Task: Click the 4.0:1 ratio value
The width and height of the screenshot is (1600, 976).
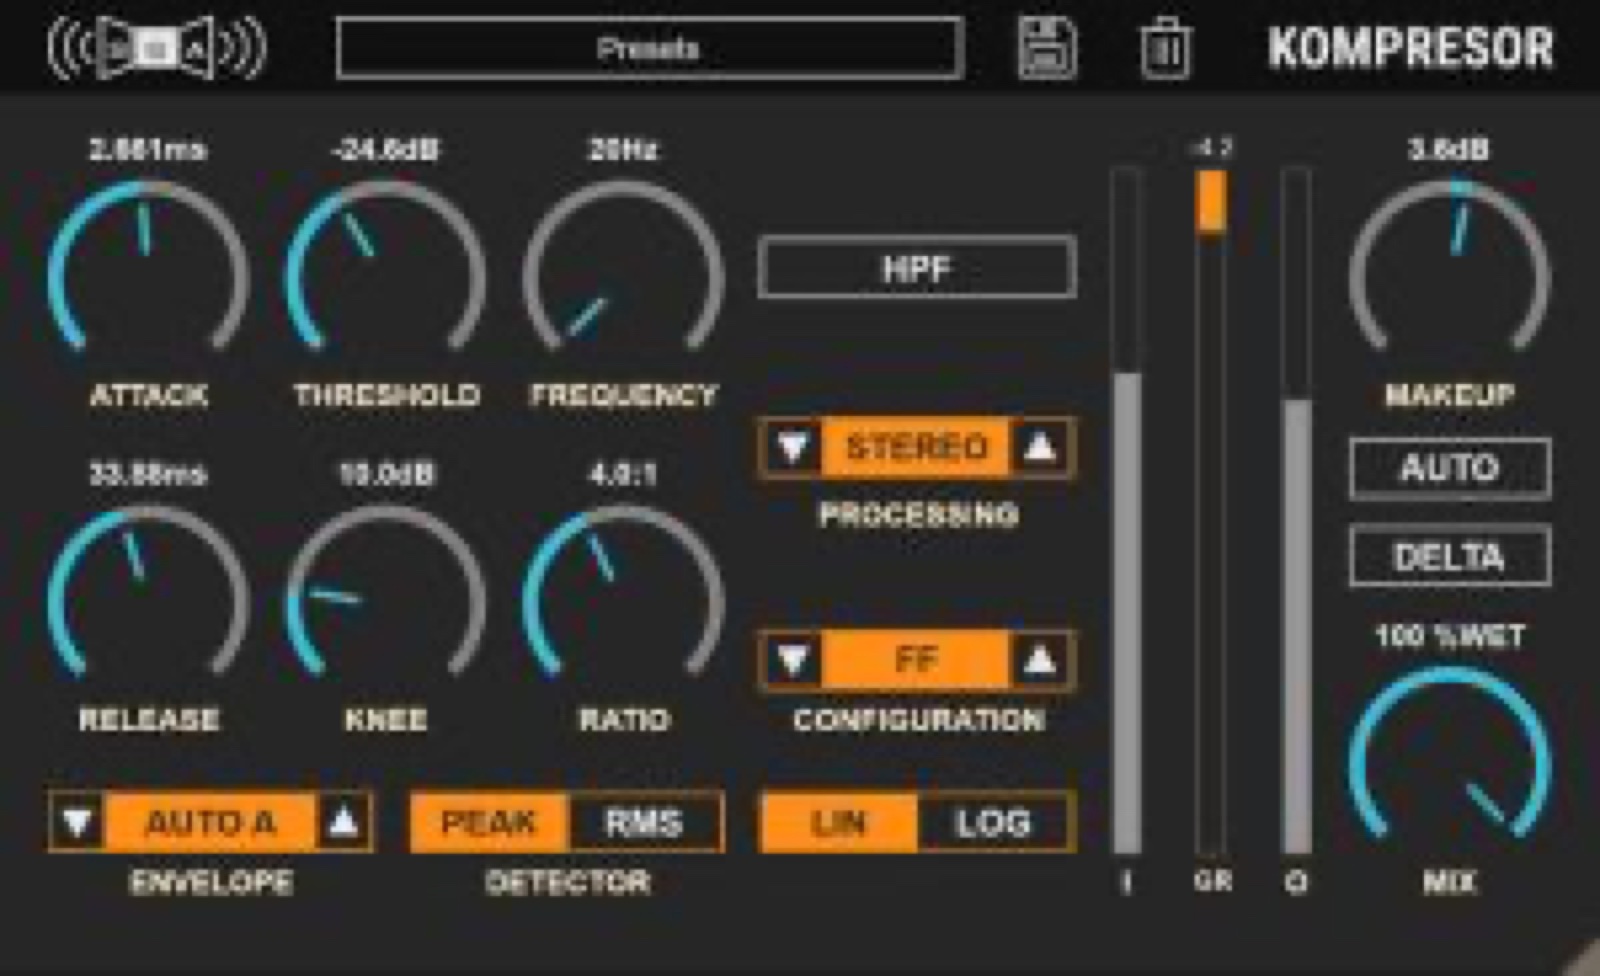Action: pos(623,473)
